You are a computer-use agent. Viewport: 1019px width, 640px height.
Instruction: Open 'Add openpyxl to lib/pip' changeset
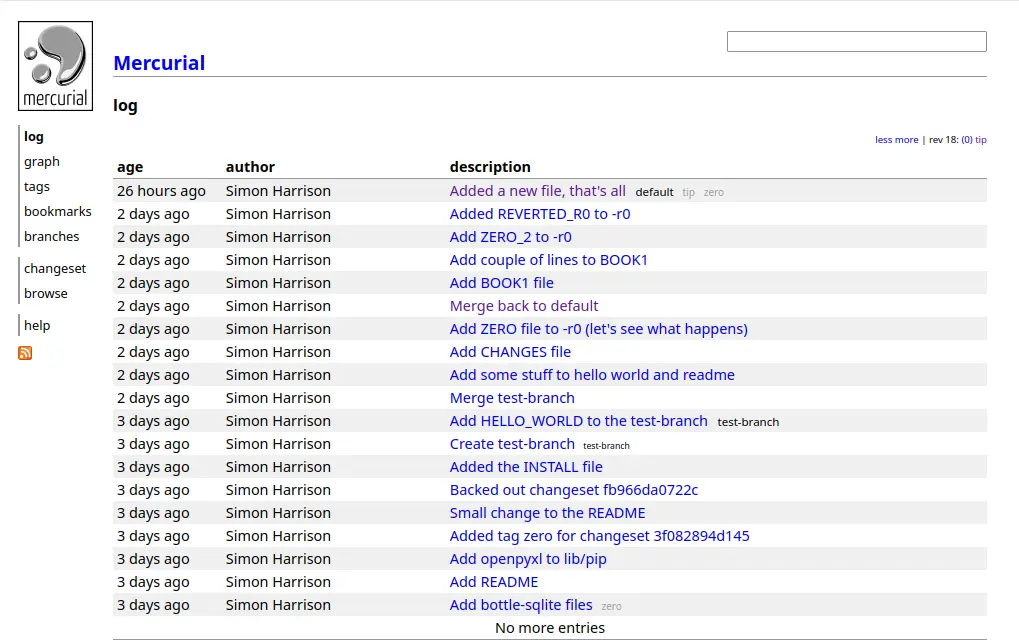pos(528,559)
